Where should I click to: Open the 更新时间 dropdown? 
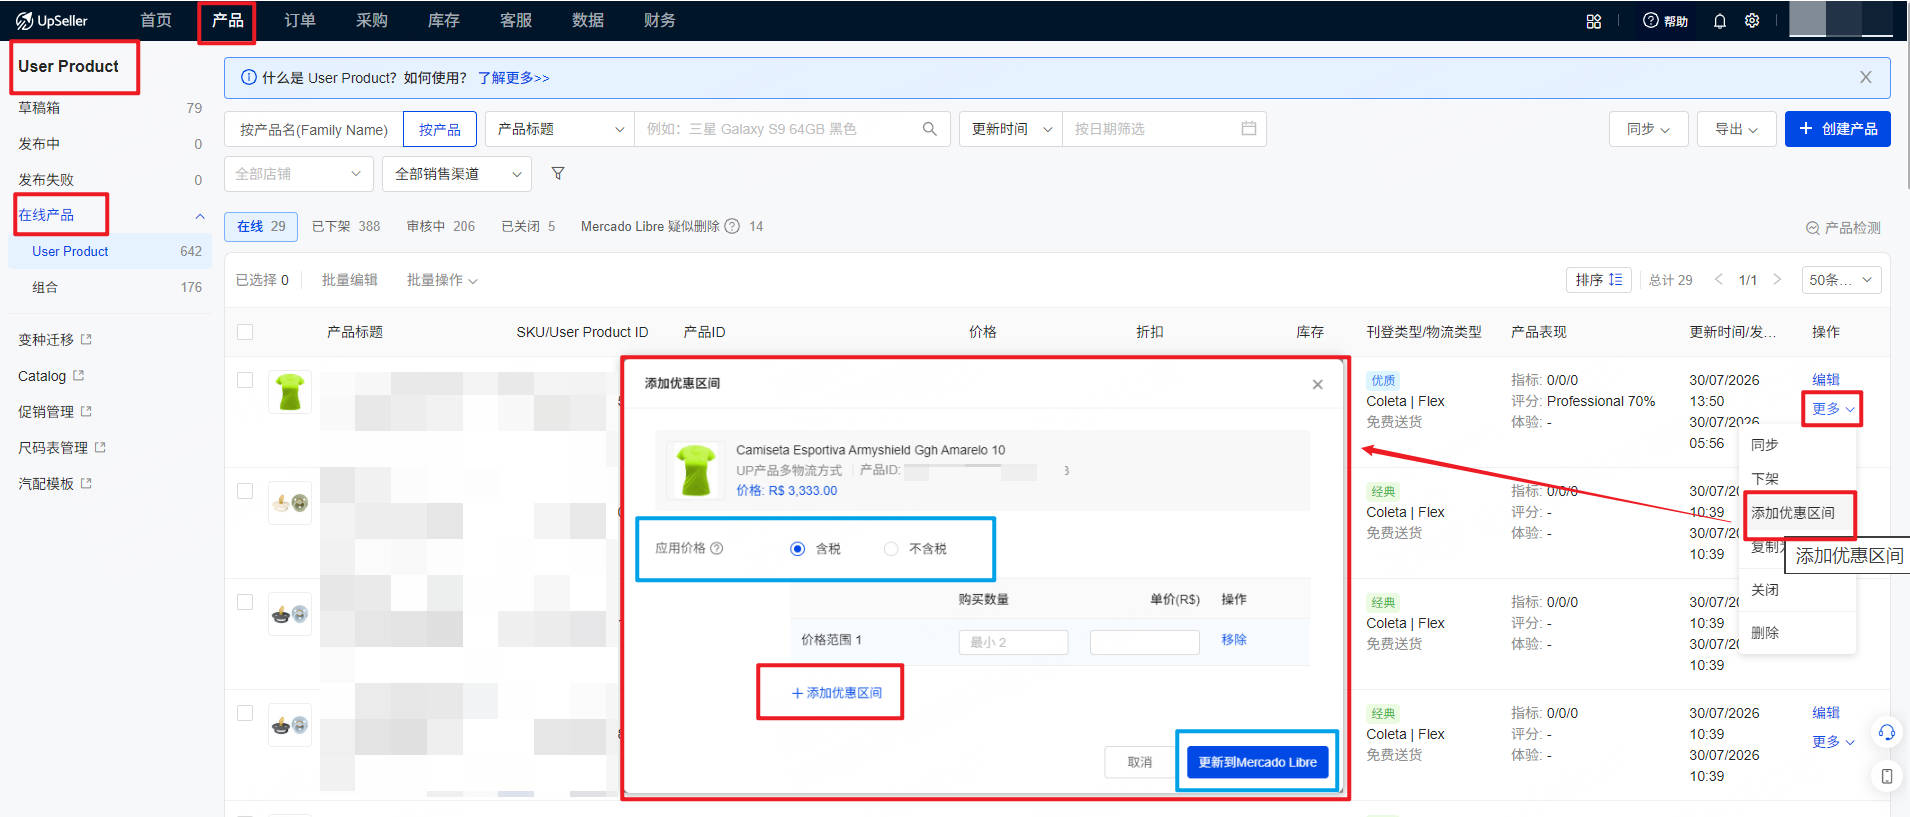pyautogui.click(x=1011, y=129)
